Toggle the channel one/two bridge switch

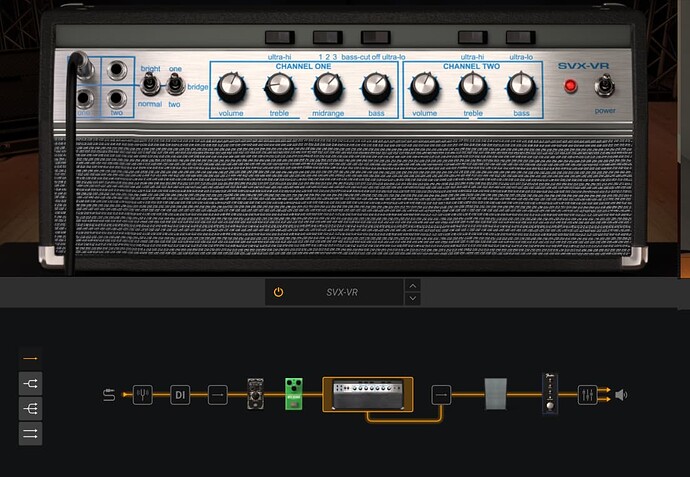[x=176, y=86]
